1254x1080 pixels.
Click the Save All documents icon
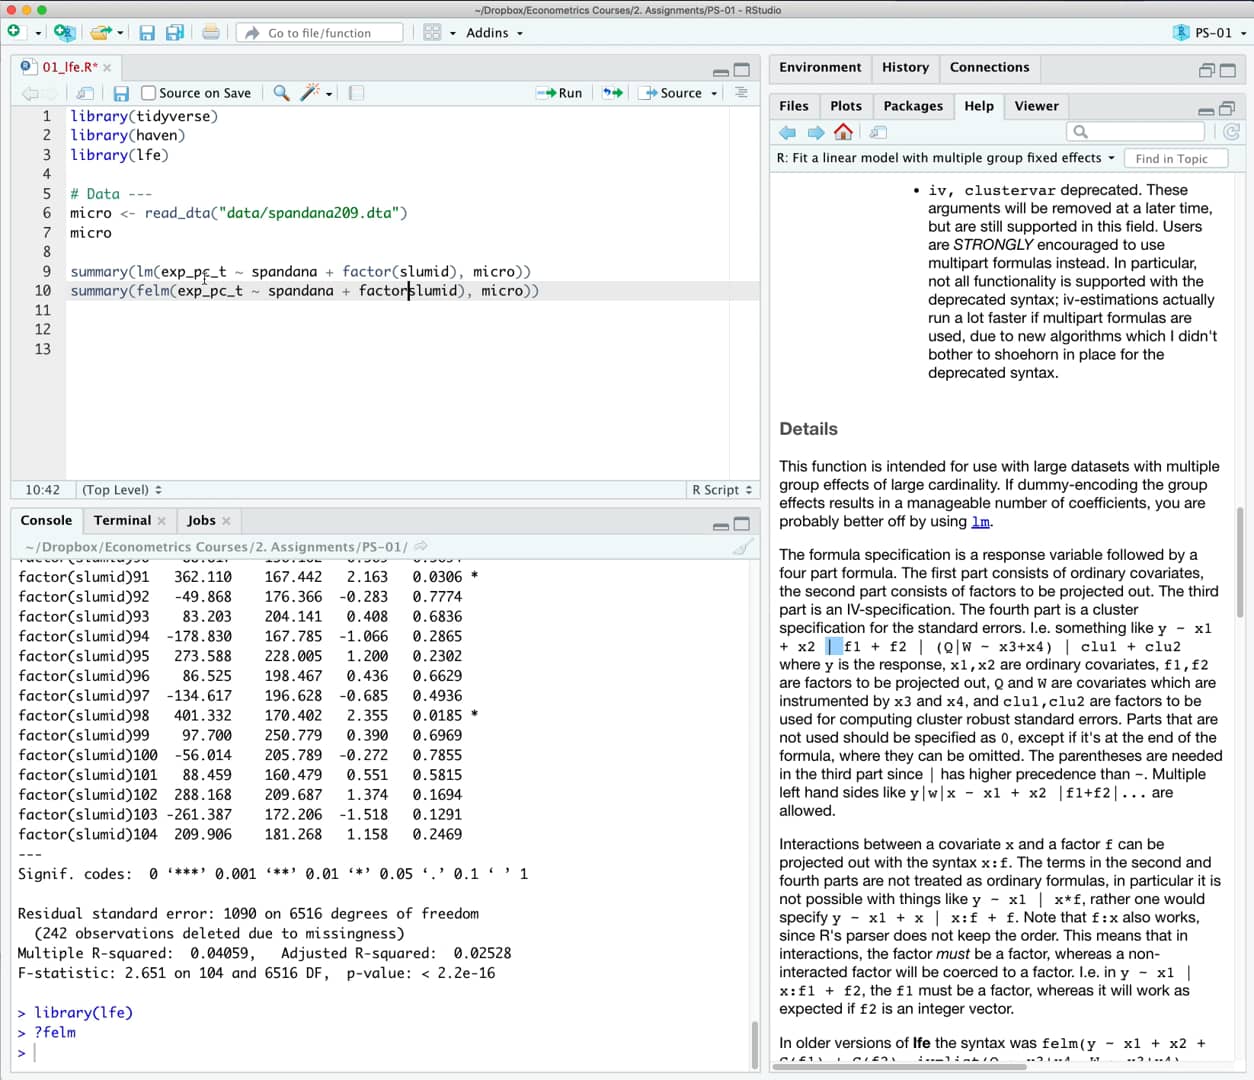tap(175, 32)
